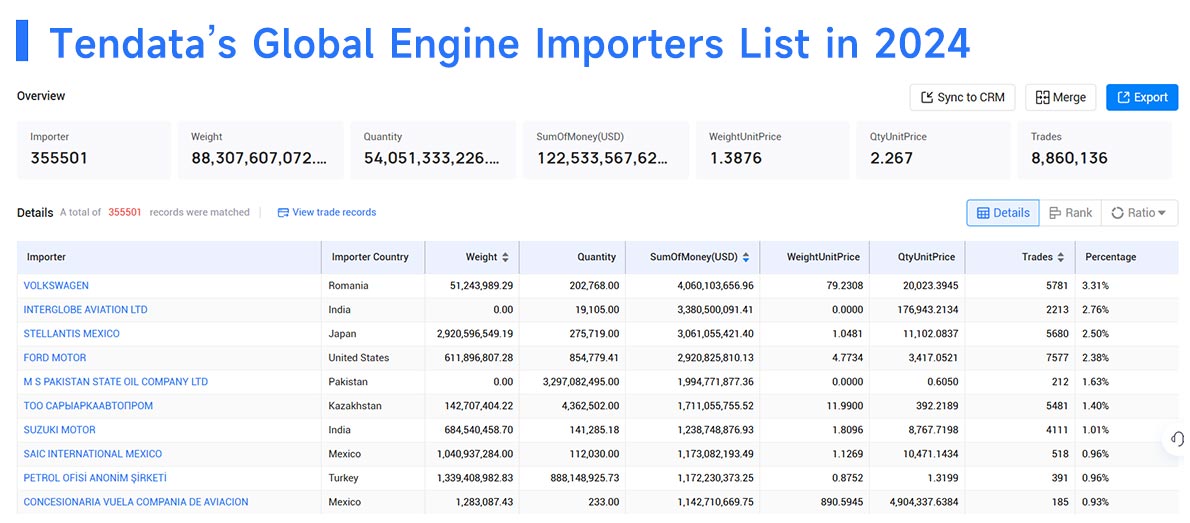Image resolution: width=1190 pixels, height=523 pixels.
Task: Click Romania in Volkswagen row
Action: click(x=348, y=285)
